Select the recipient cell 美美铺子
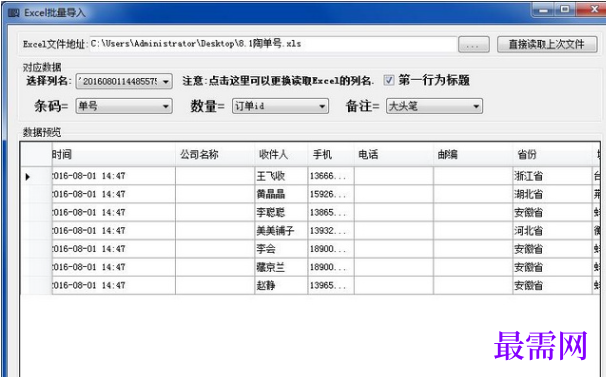Viewport: 606px width, 377px height. pyautogui.click(x=281, y=230)
